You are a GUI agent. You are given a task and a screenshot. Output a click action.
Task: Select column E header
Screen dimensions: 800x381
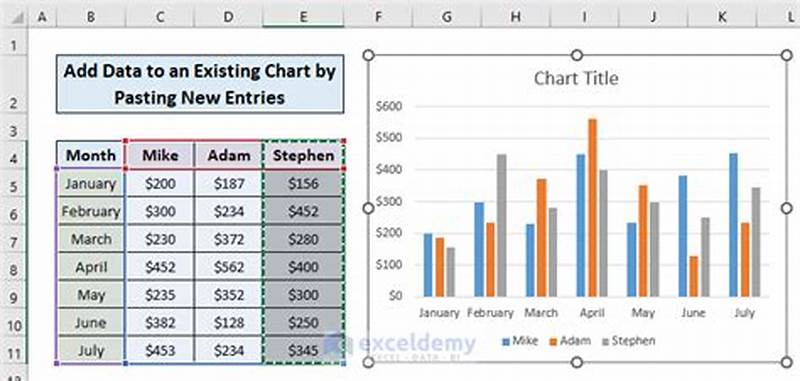pyautogui.click(x=303, y=17)
